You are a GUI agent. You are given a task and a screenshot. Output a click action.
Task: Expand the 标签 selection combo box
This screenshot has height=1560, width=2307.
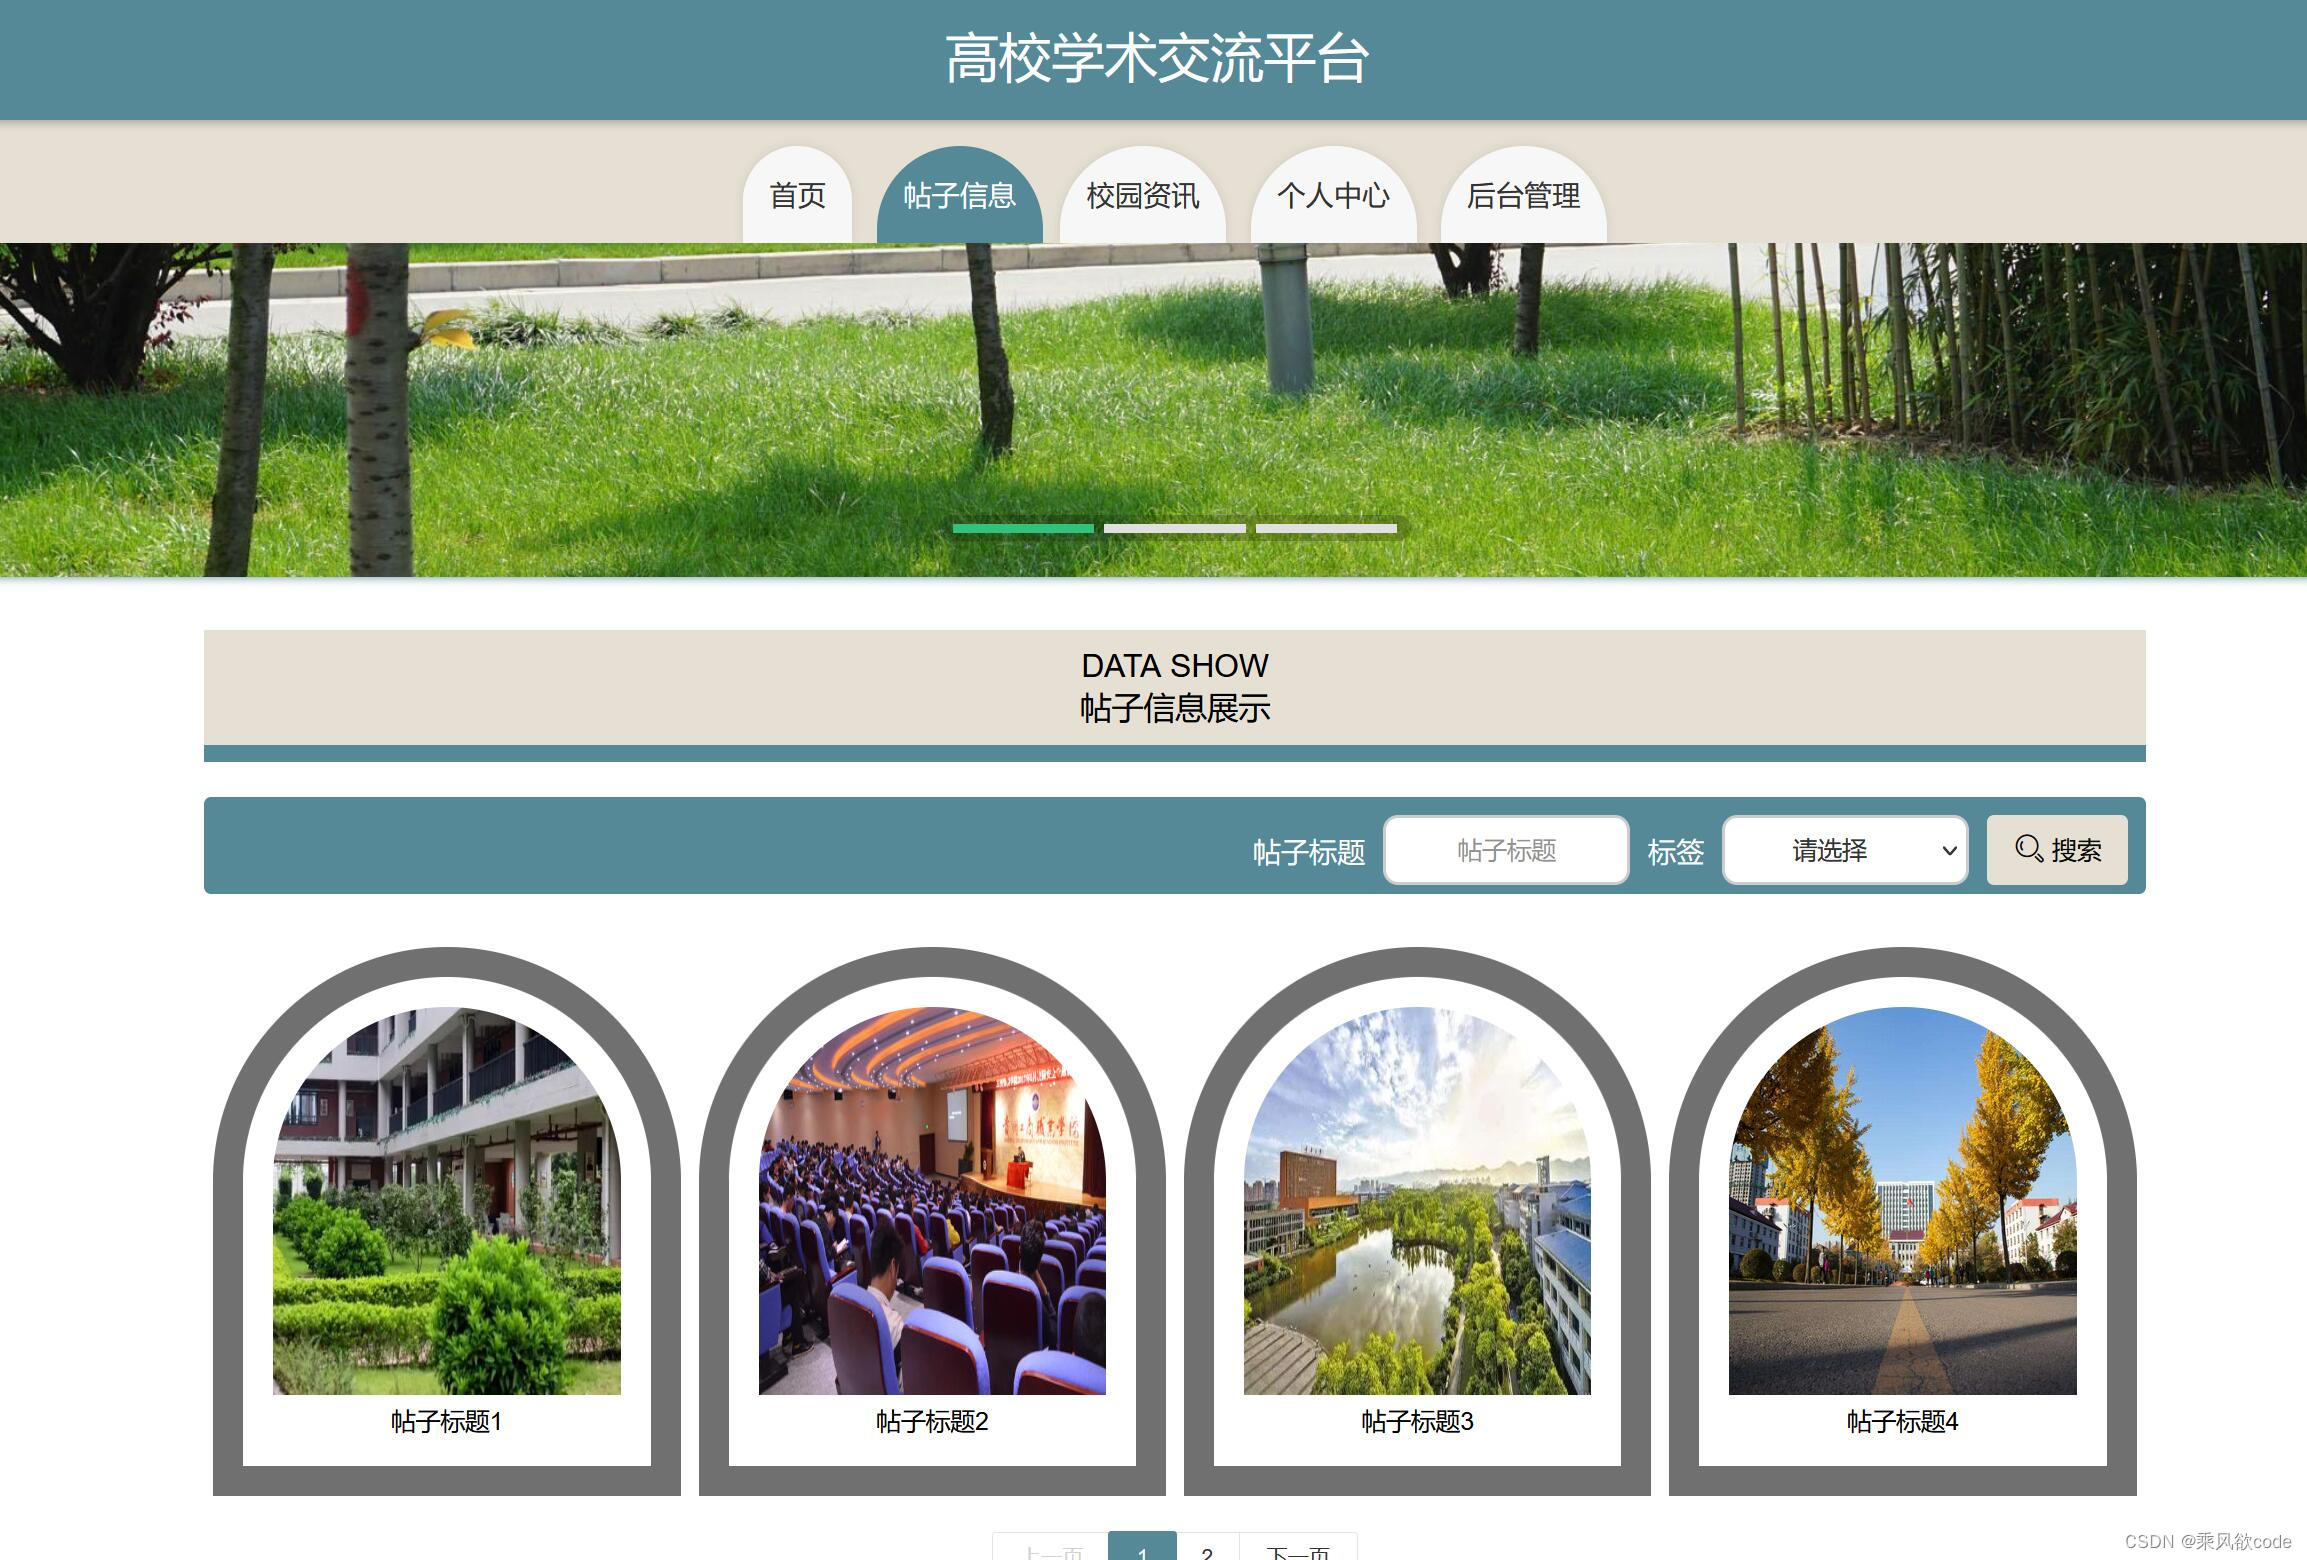[1845, 850]
